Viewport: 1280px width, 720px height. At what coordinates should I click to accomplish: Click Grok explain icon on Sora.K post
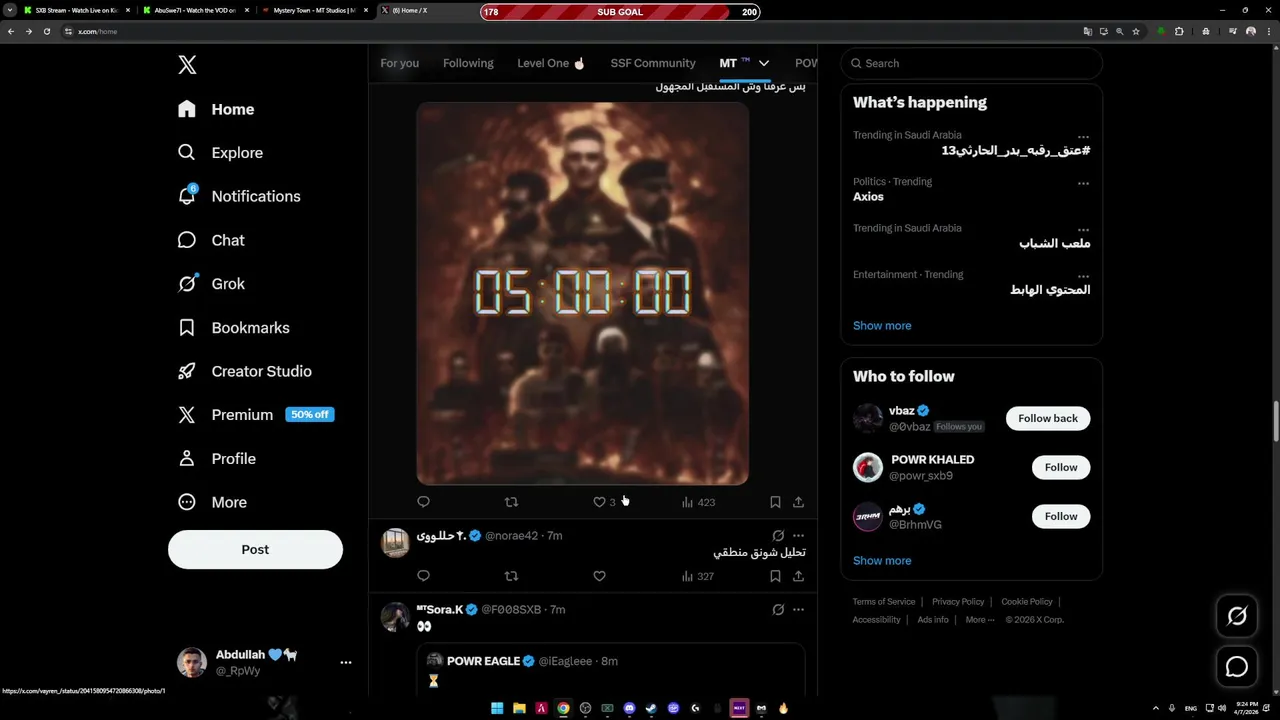(x=778, y=610)
